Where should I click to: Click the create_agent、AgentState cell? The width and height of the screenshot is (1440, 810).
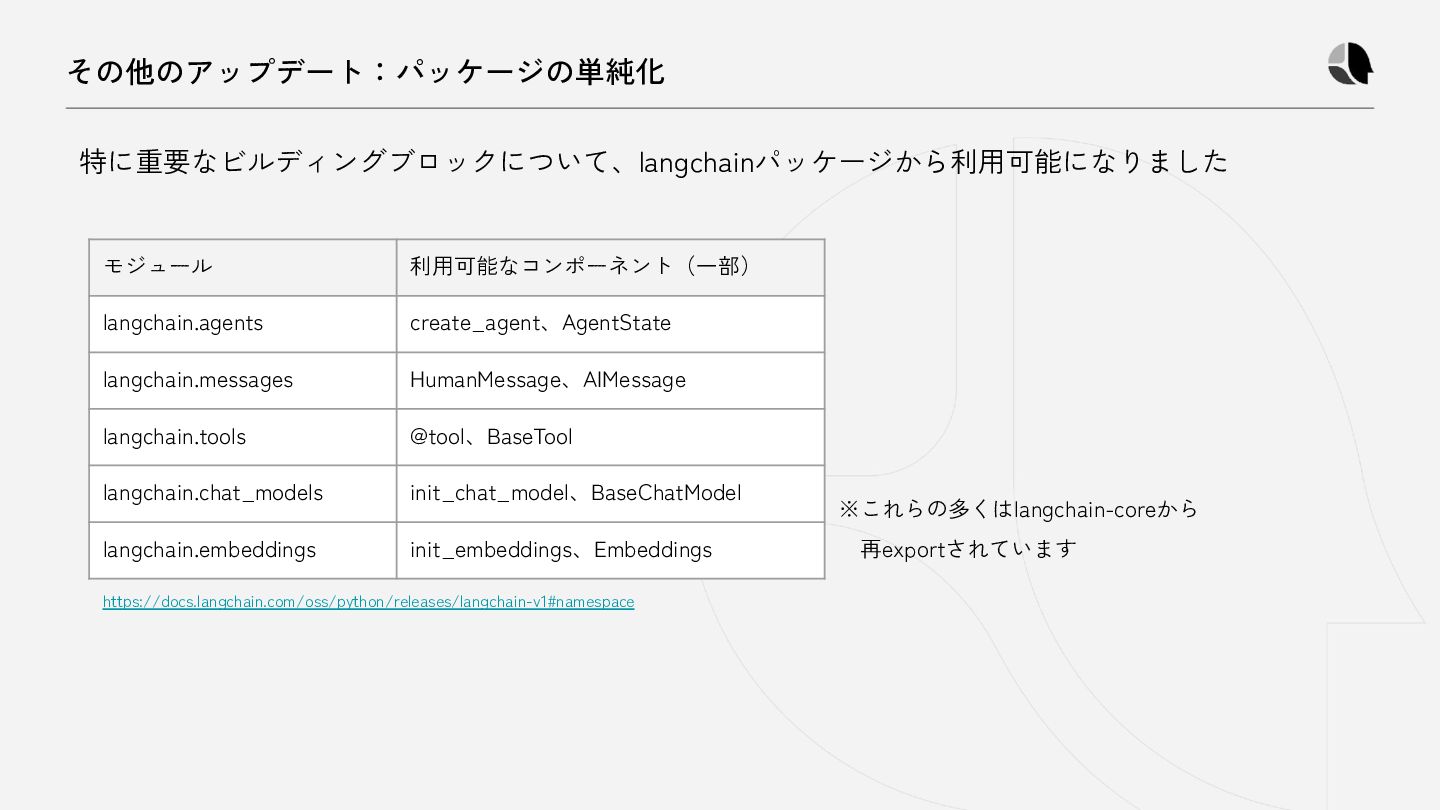coord(610,323)
